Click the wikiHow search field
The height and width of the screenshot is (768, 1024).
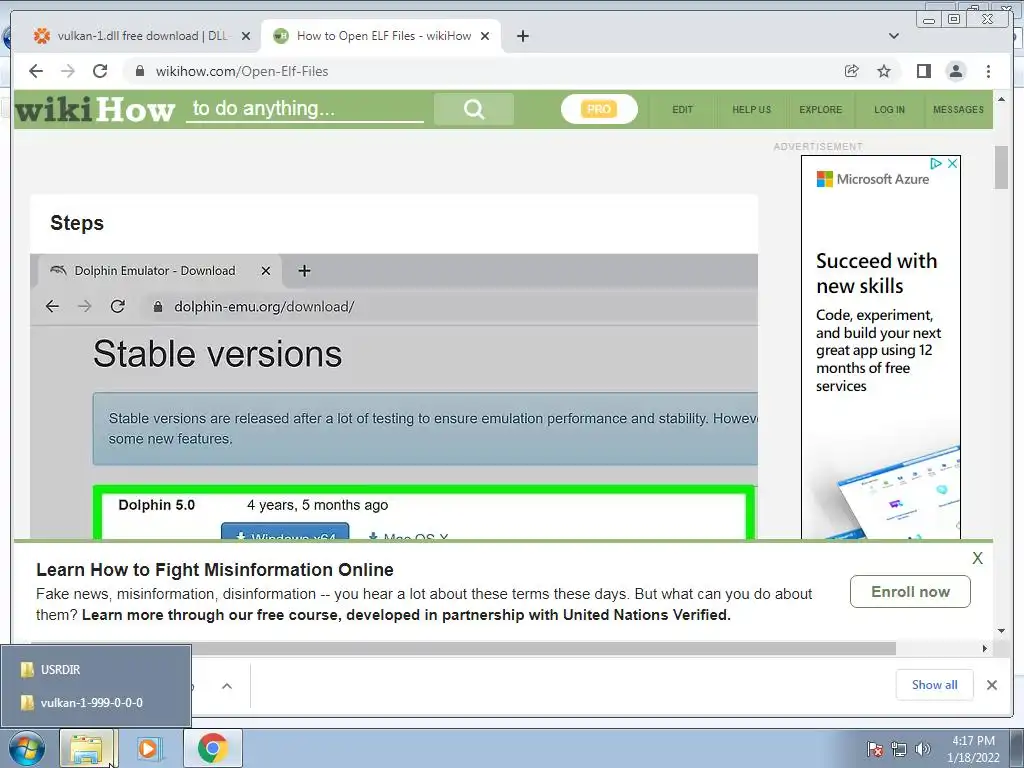click(x=304, y=108)
